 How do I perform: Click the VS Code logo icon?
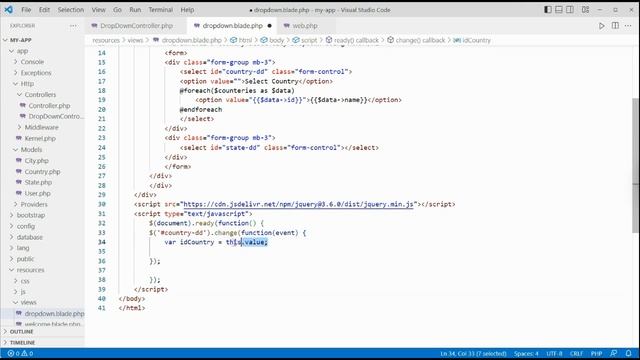pos(9,9)
